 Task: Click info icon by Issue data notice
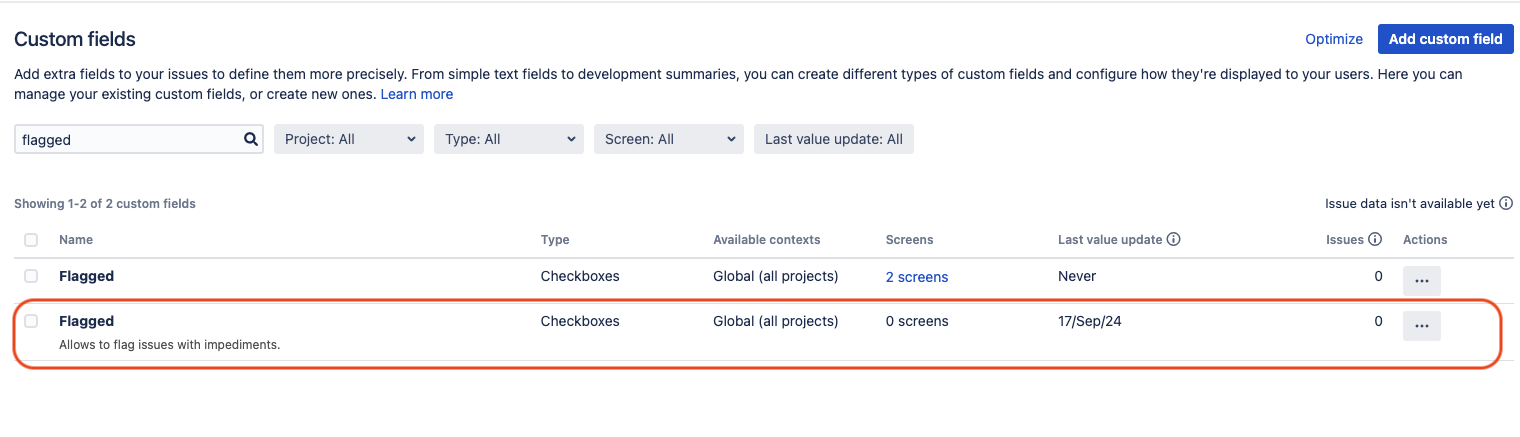[1505, 204]
